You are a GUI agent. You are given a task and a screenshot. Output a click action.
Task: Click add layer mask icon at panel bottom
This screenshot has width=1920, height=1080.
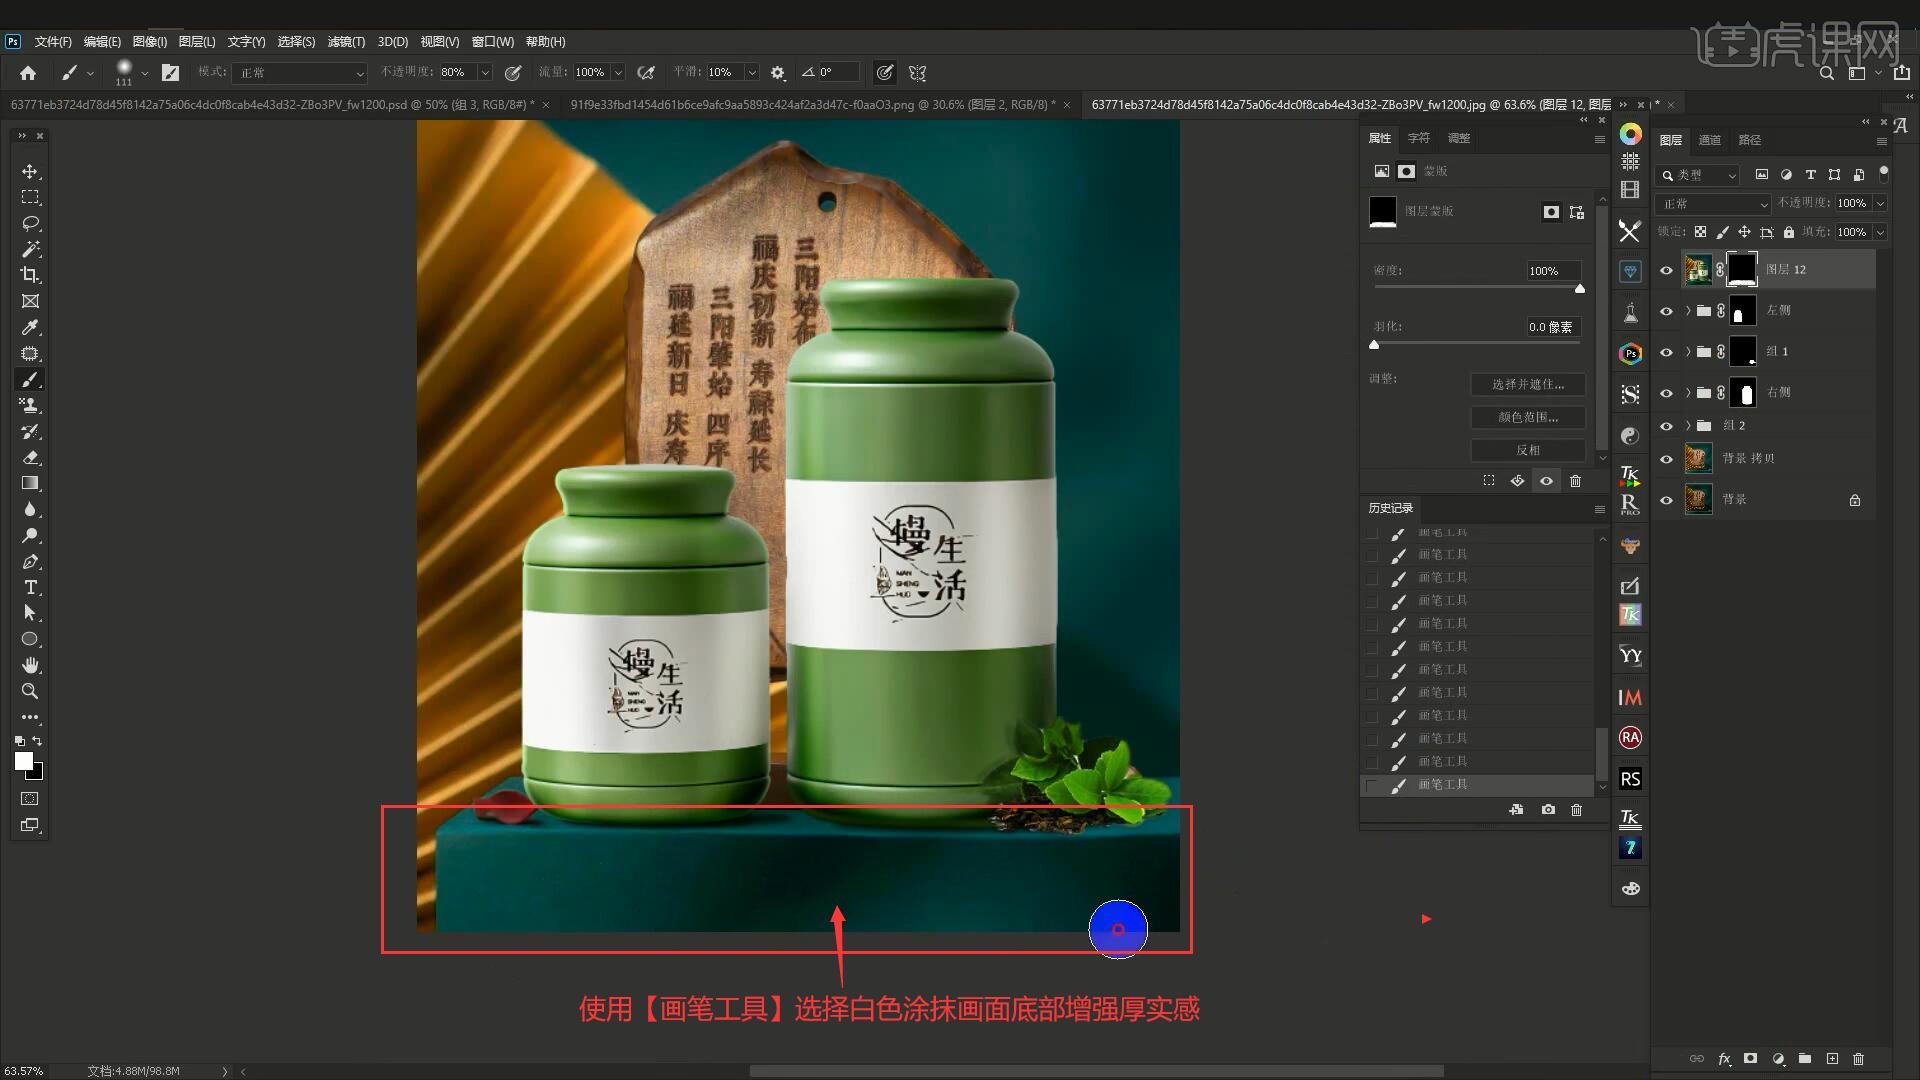(x=1750, y=1058)
